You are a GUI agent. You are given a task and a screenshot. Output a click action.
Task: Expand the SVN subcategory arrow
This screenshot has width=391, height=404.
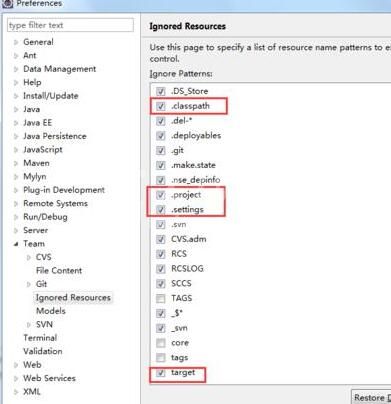point(29,325)
